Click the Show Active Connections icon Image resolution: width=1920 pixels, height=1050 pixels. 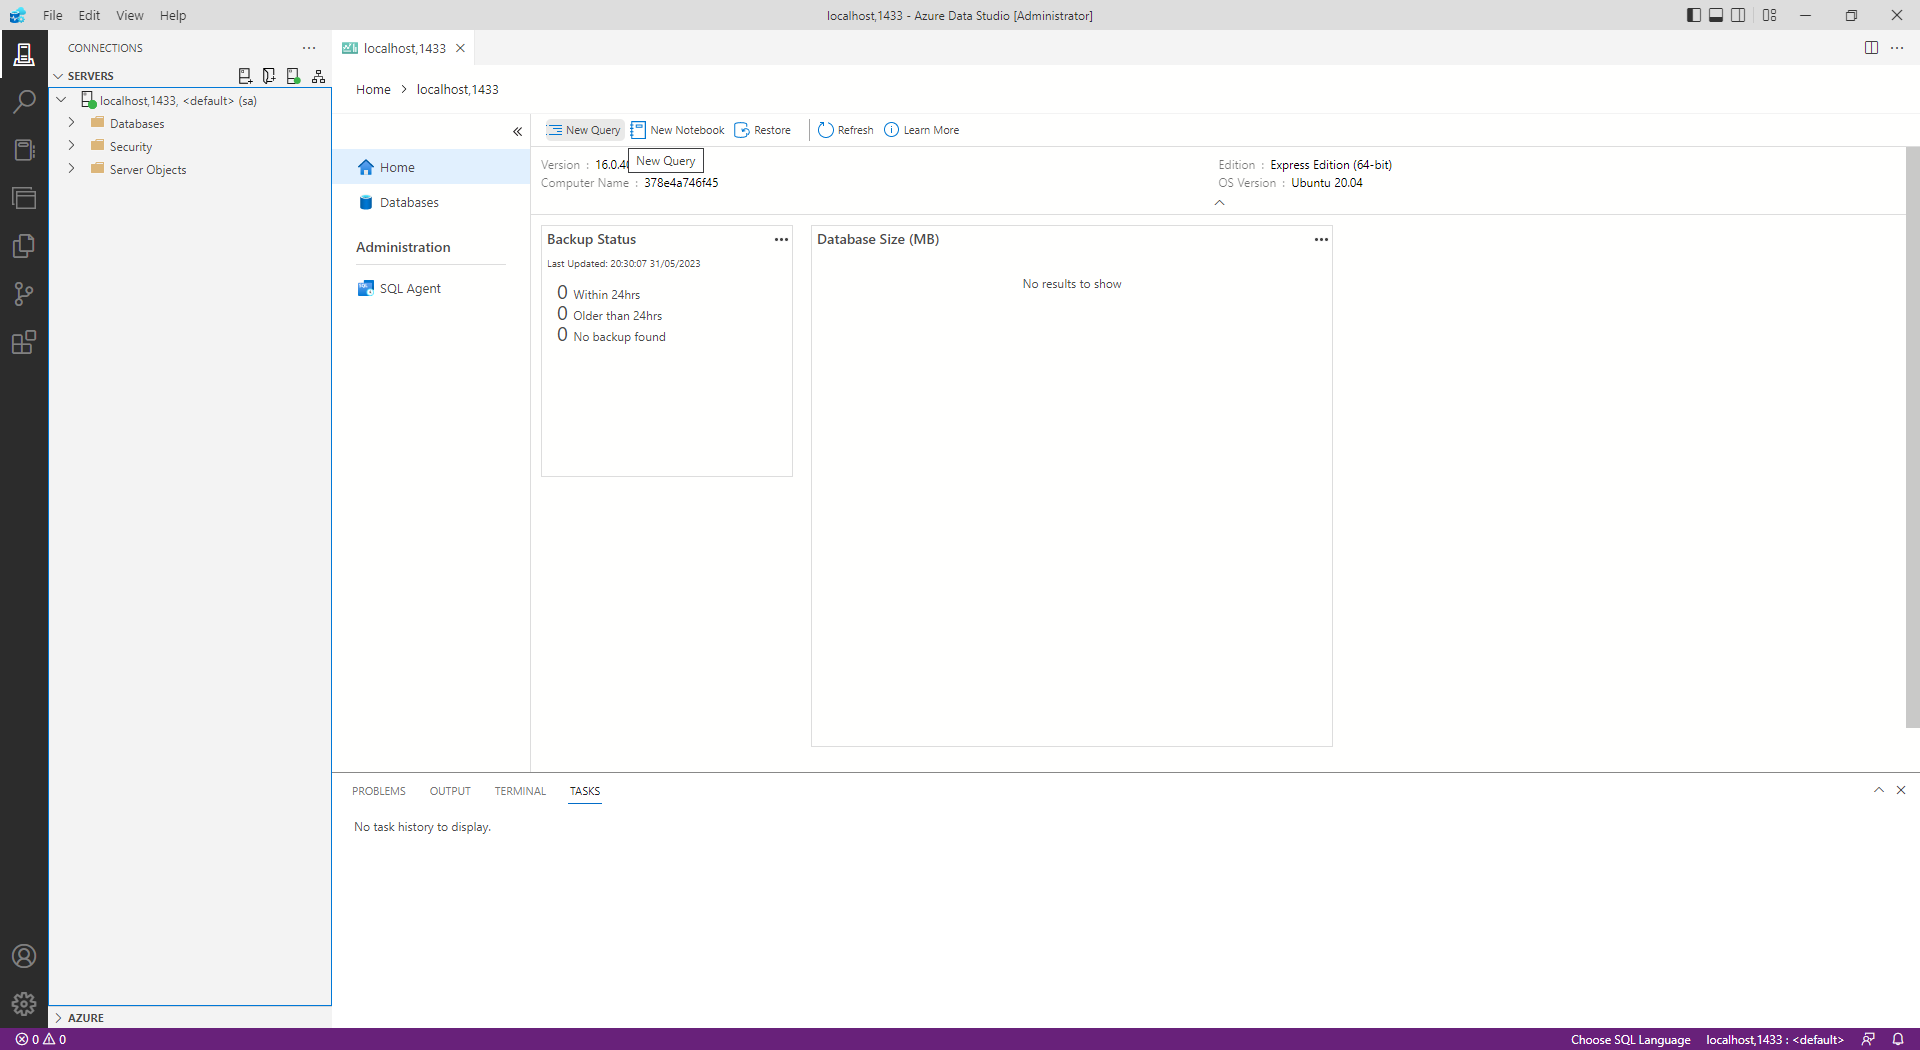[x=293, y=76]
